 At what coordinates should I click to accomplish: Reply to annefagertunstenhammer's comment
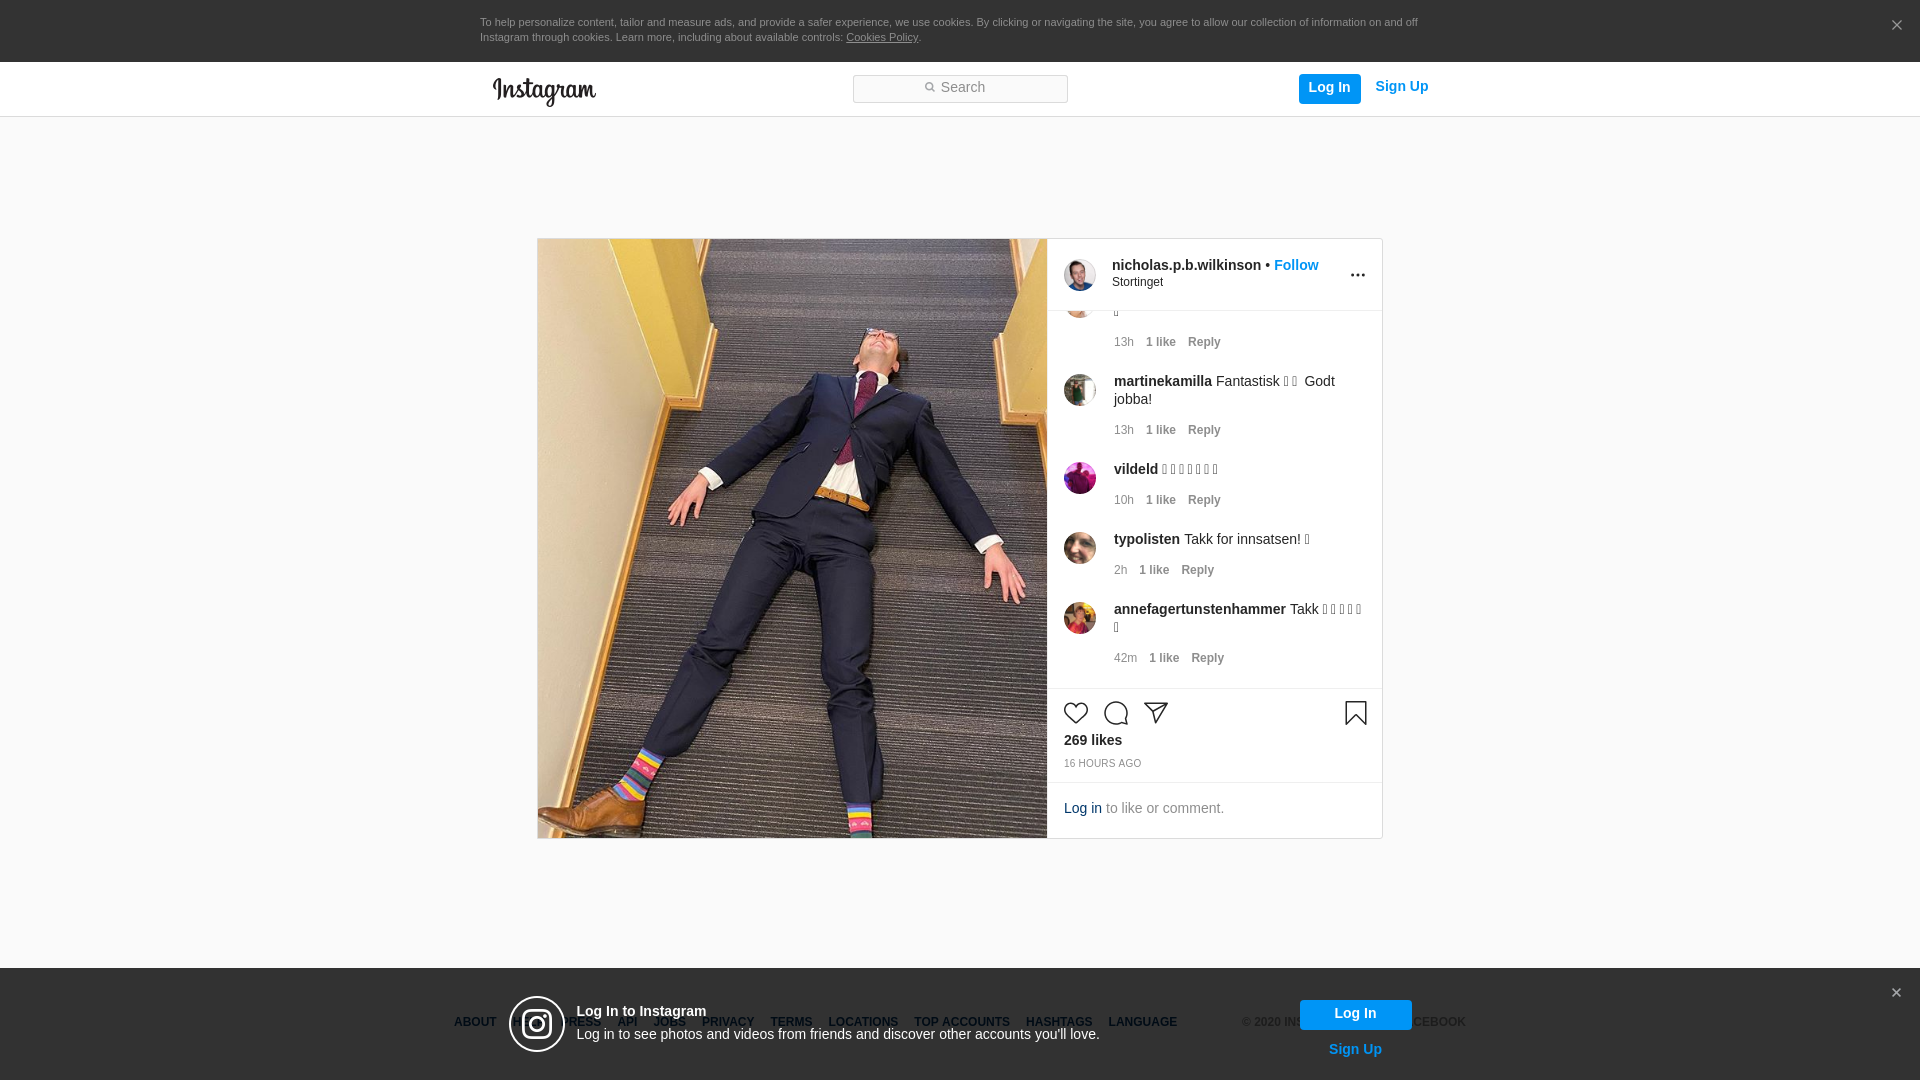[x=1207, y=658]
